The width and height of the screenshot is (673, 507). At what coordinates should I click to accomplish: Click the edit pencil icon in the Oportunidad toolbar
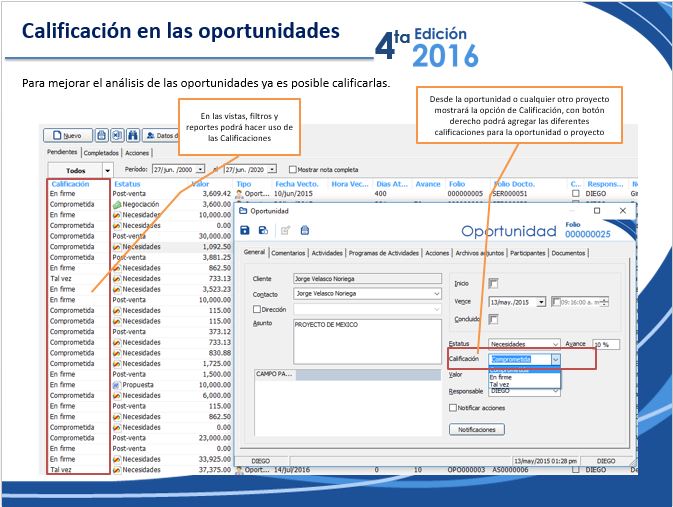tap(285, 231)
